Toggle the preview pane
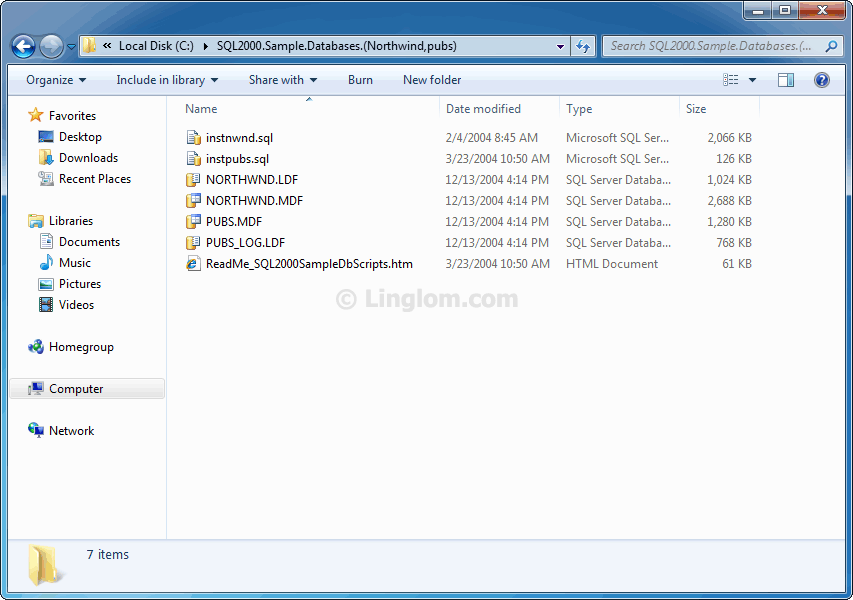Screen dimensions: 853x600 786,80
